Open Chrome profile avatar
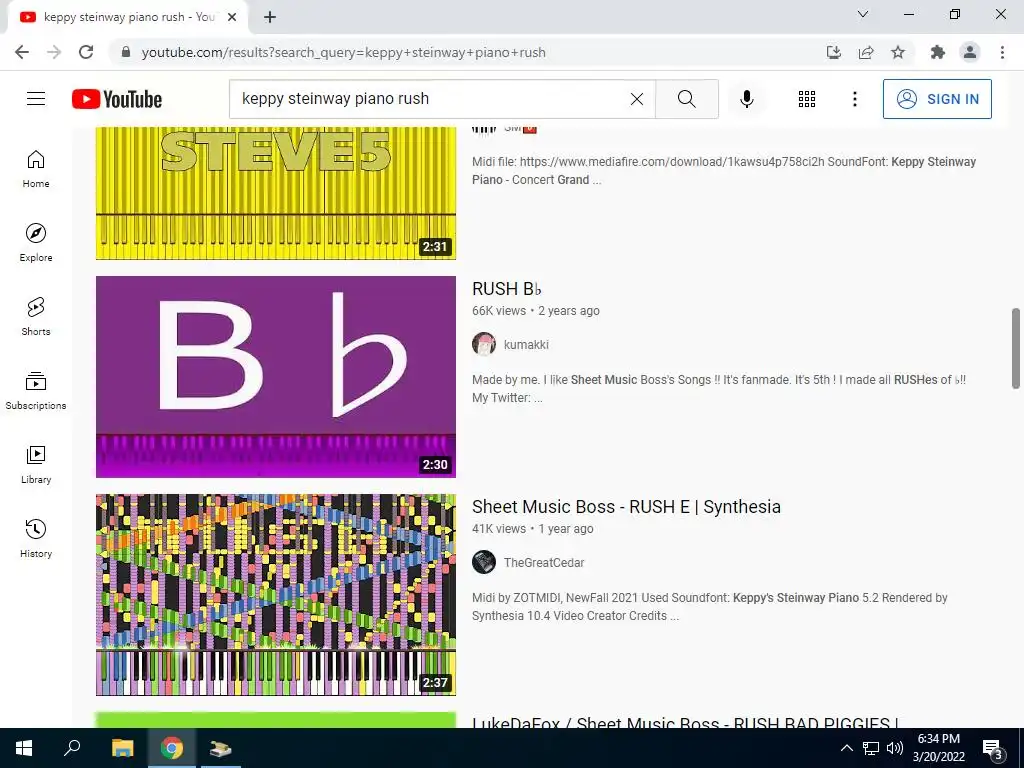This screenshot has width=1024, height=768. 970,52
